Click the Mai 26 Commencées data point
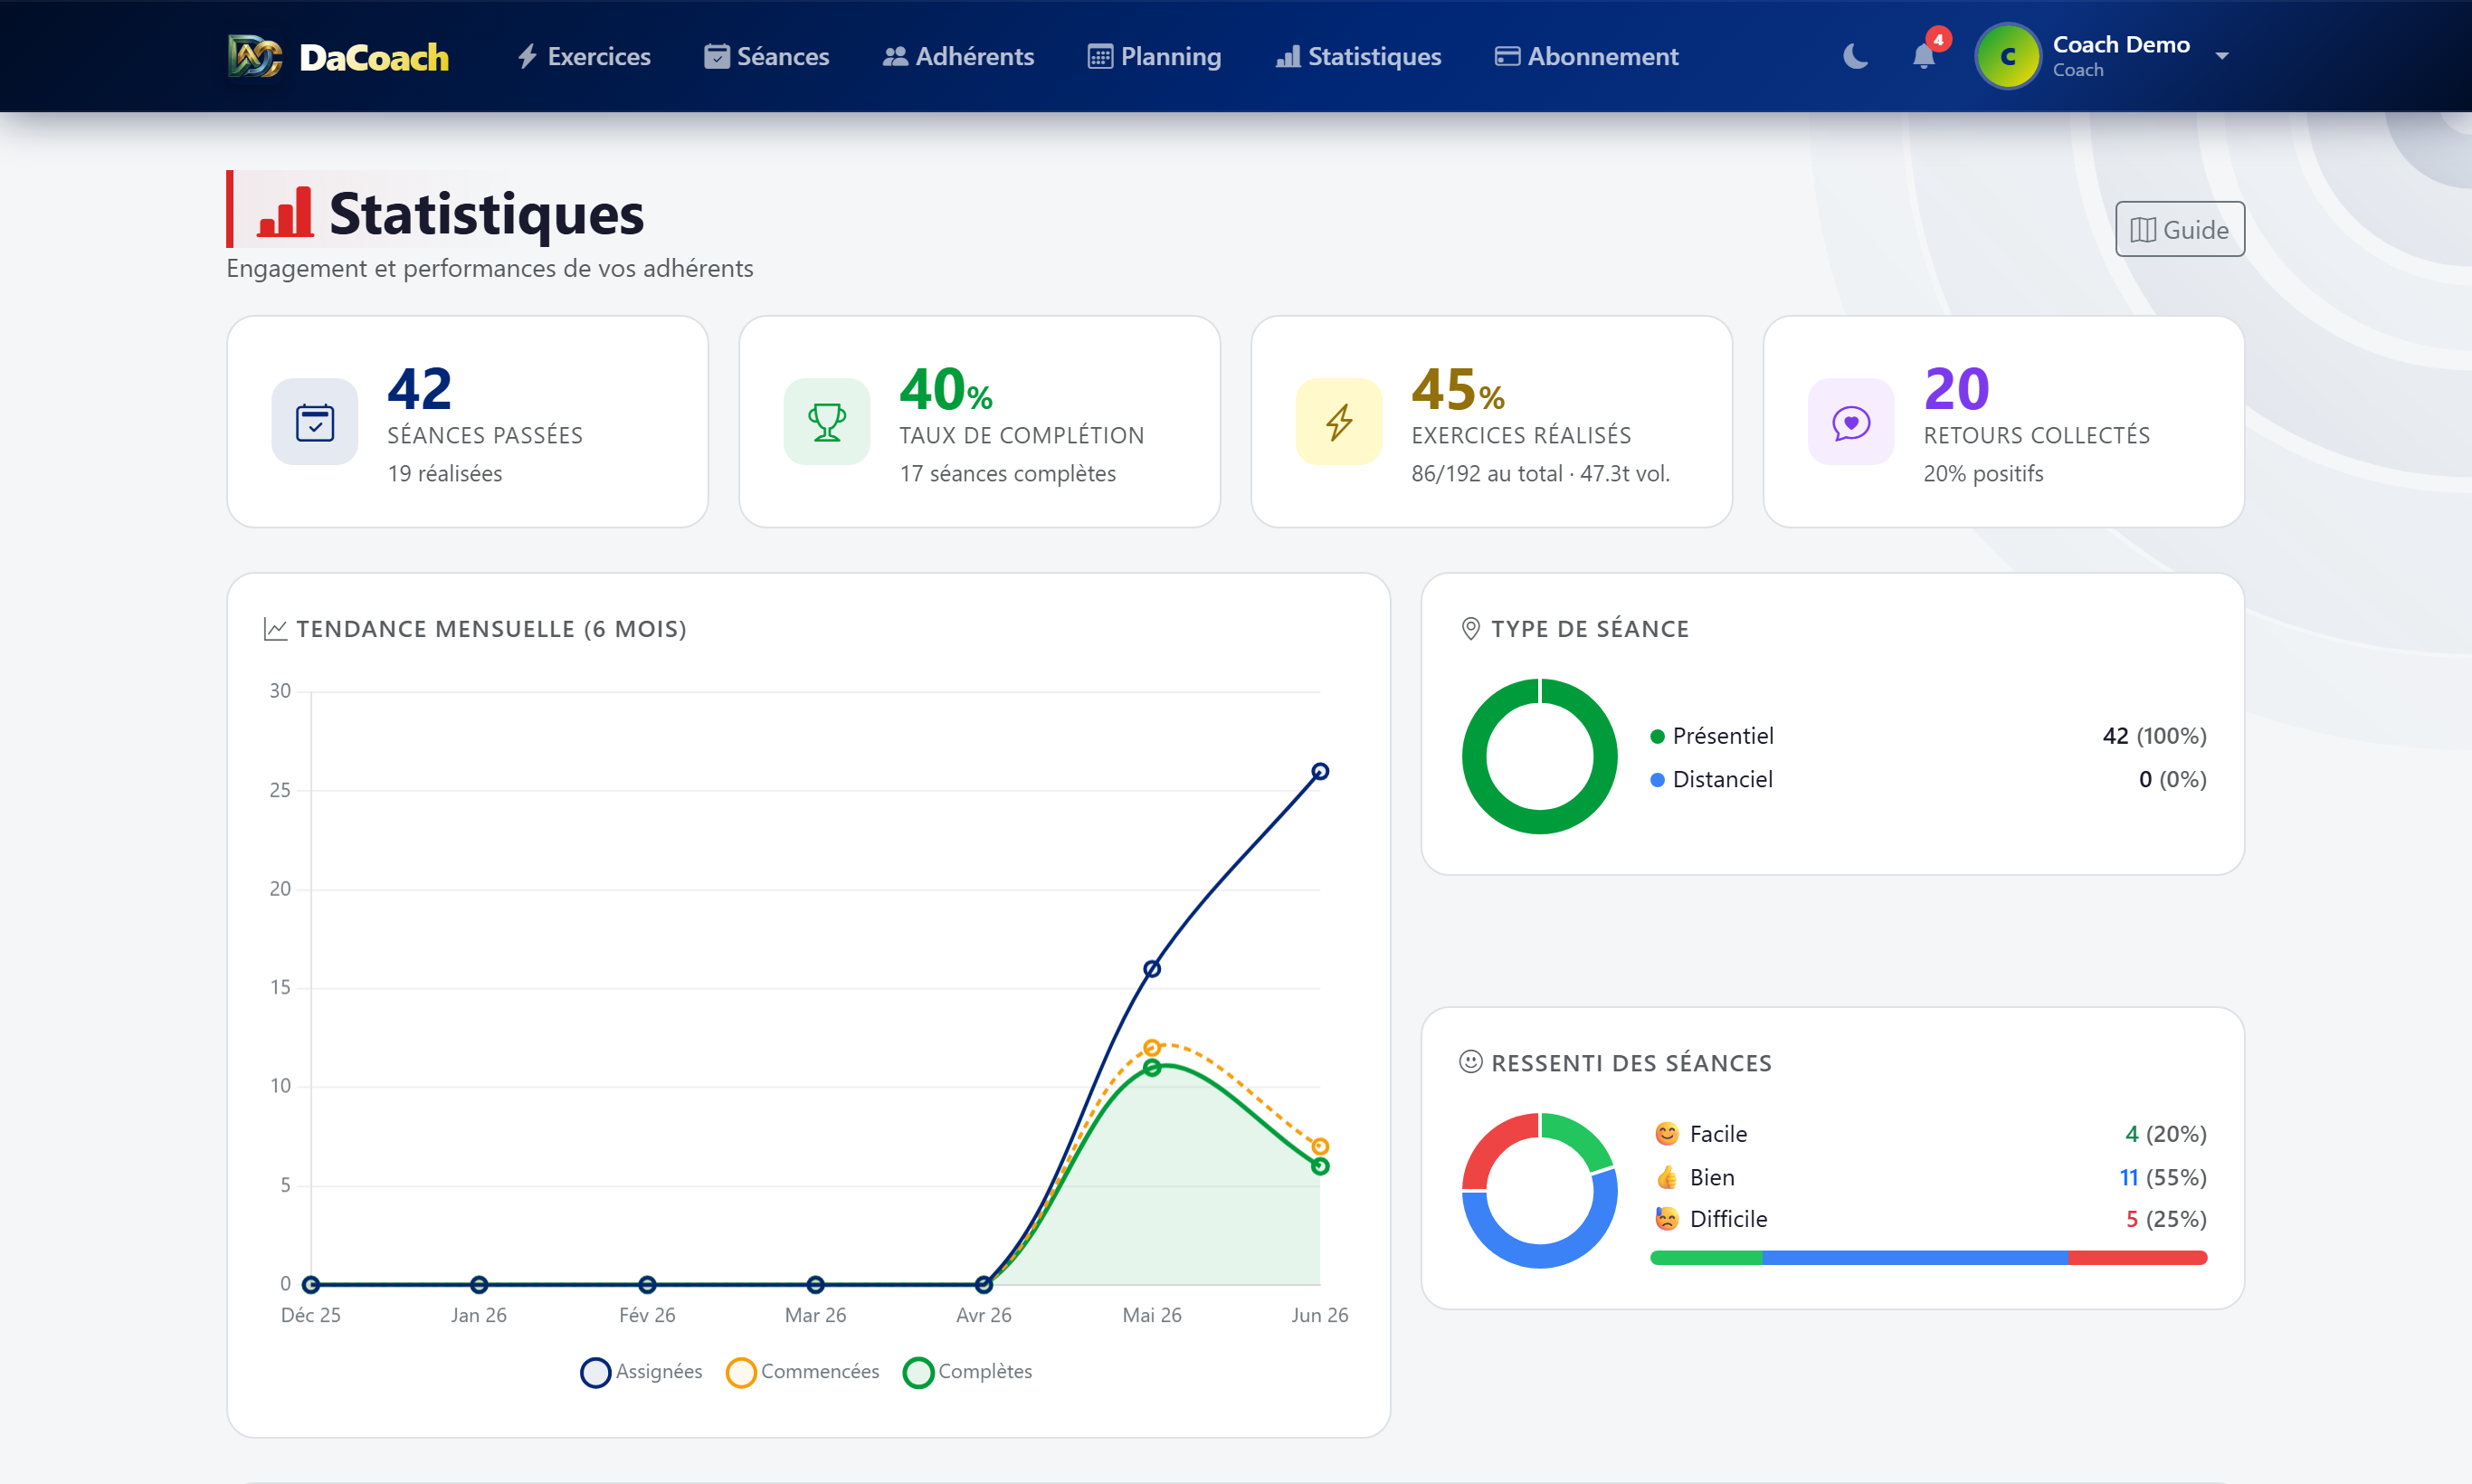This screenshot has width=2472, height=1484. (x=1152, y=1047)
